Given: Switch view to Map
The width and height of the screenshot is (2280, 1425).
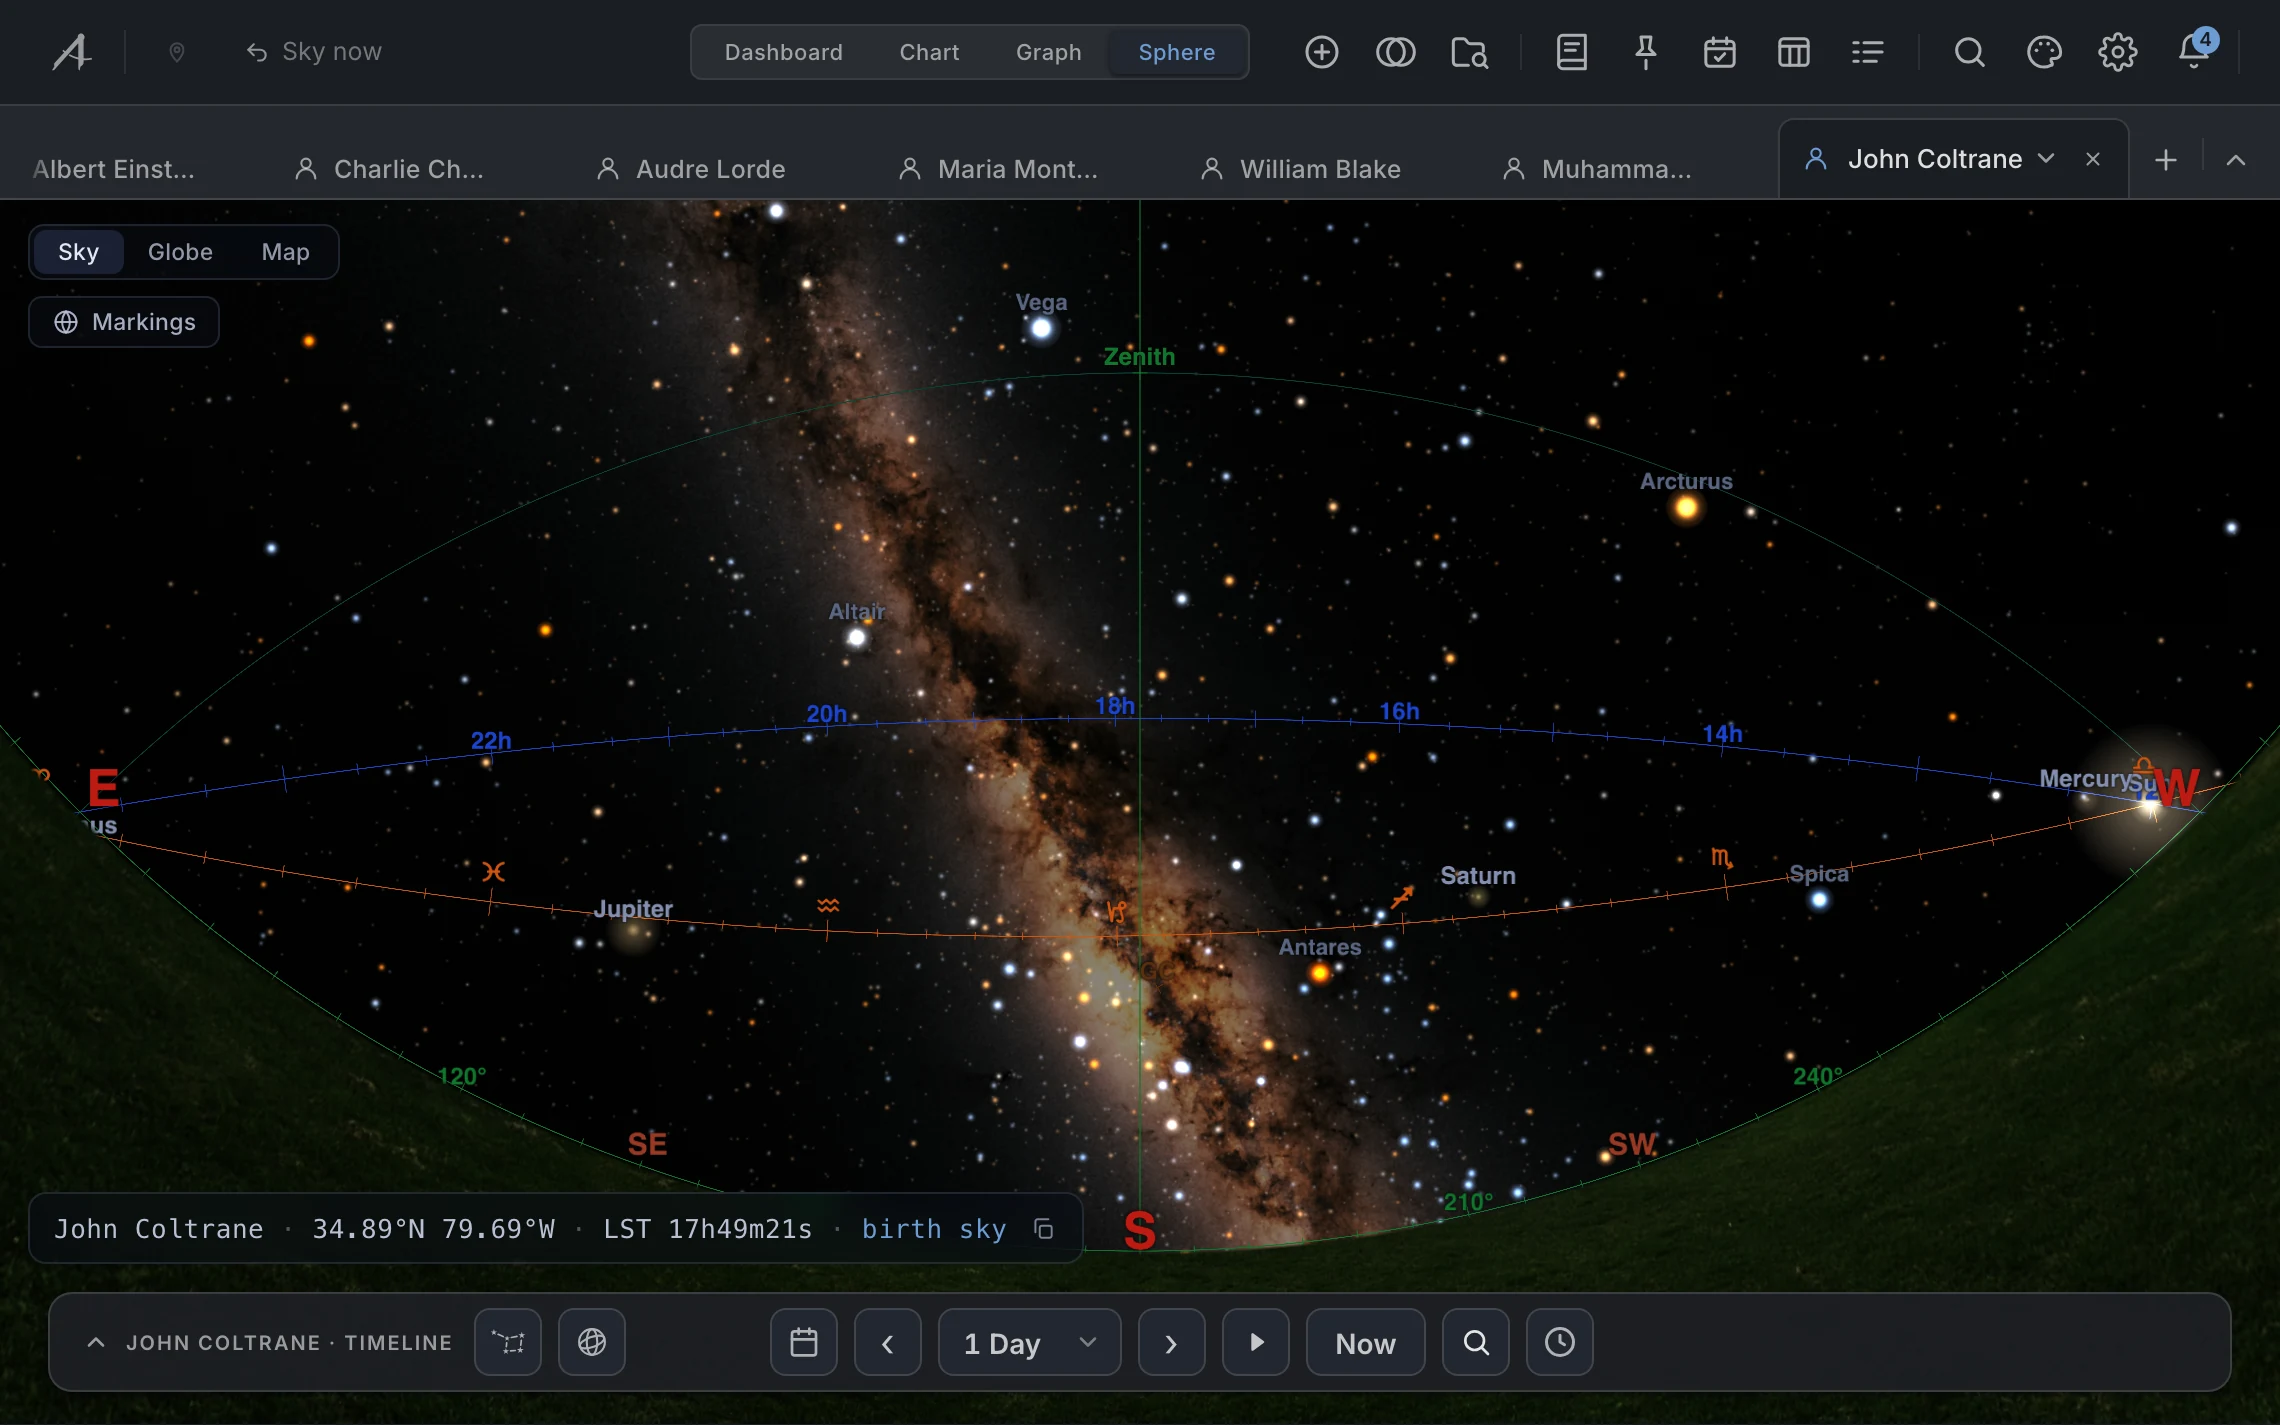Looking at the screenshot, I should coord(285,252).
